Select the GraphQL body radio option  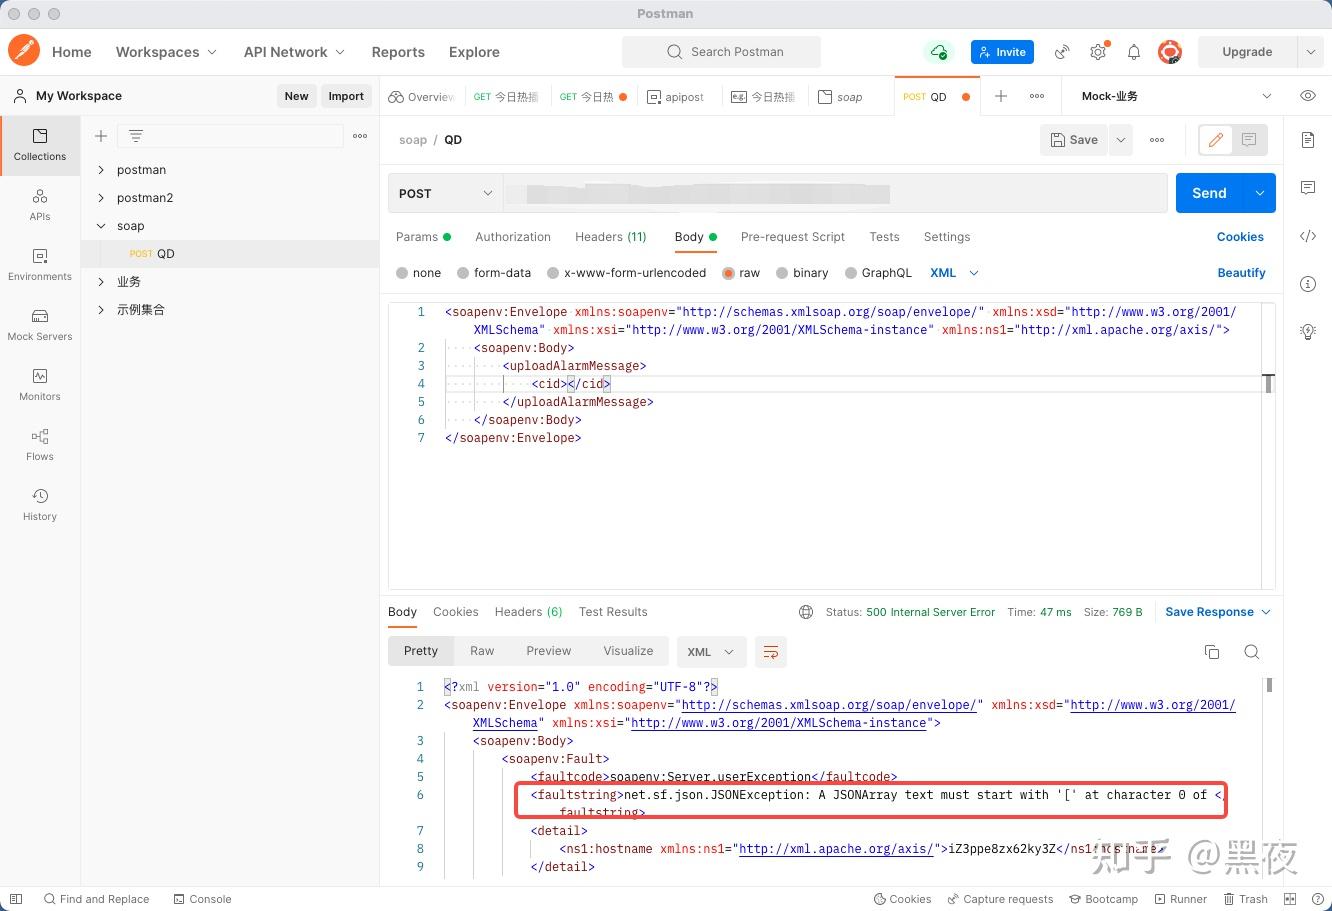(x=879, y=273)
